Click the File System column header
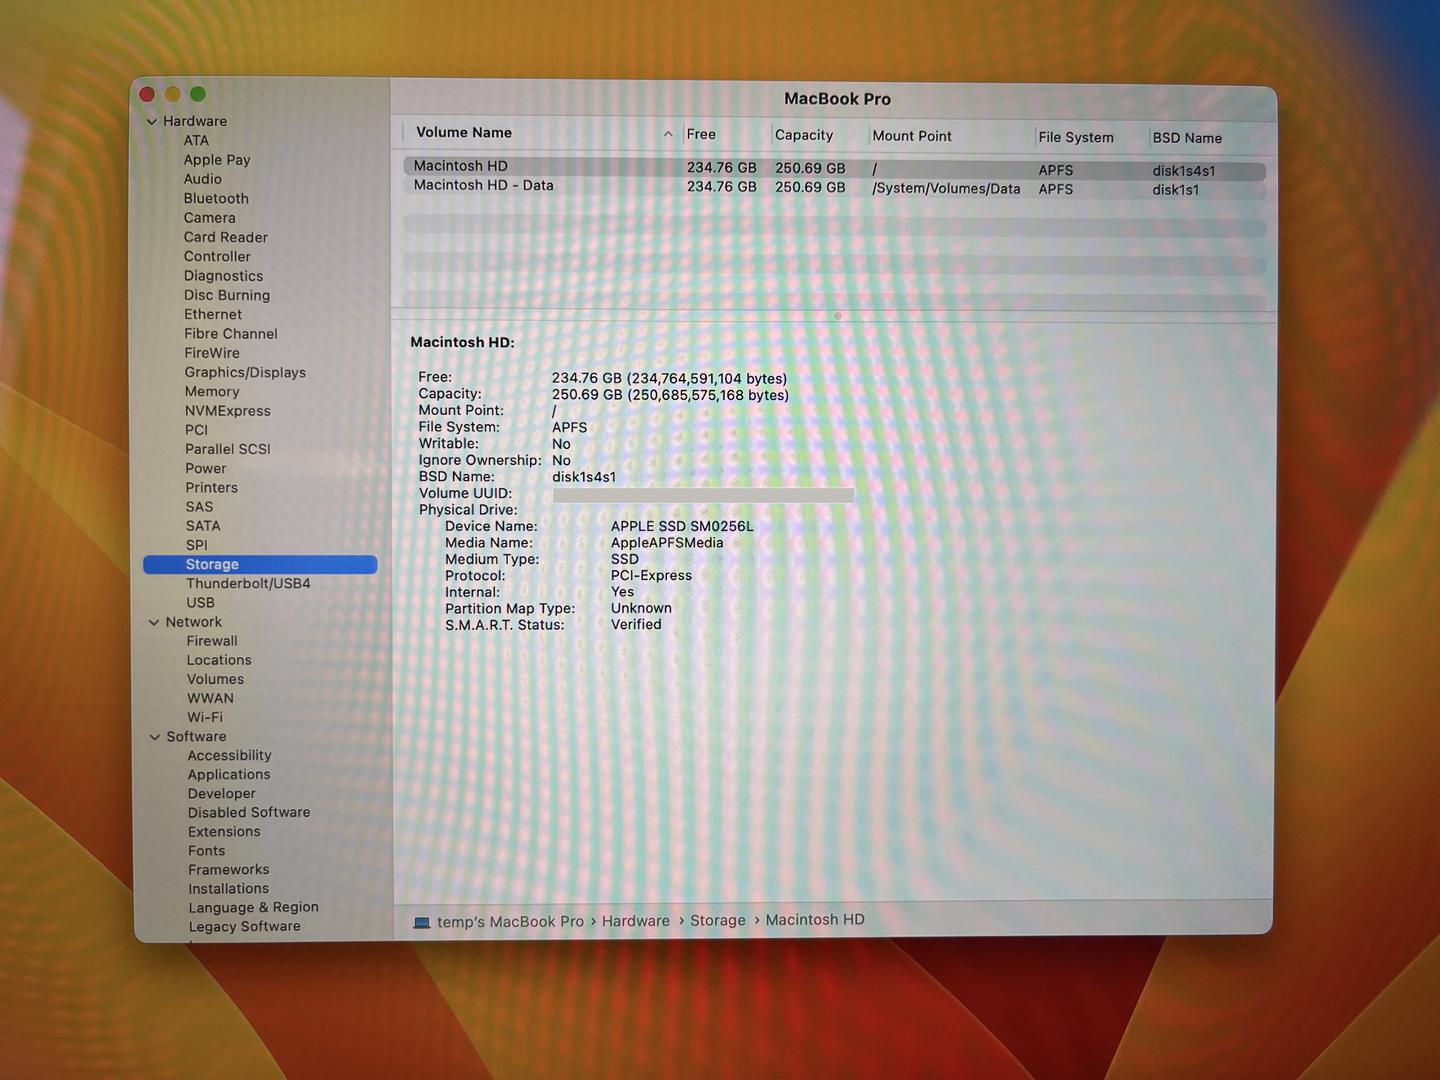Screen dimensions: 1440x1080 coord(1075,137)
